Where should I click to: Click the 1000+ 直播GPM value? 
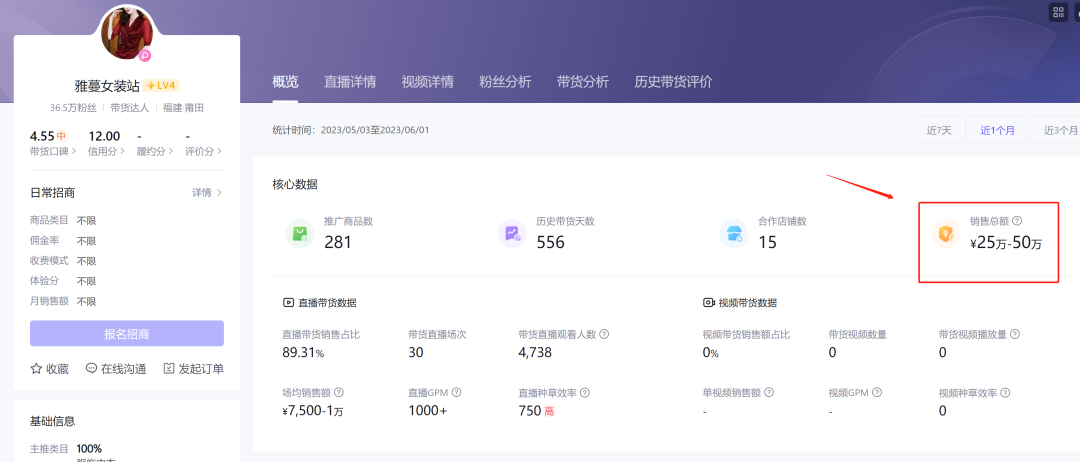[x=427, y=410]
